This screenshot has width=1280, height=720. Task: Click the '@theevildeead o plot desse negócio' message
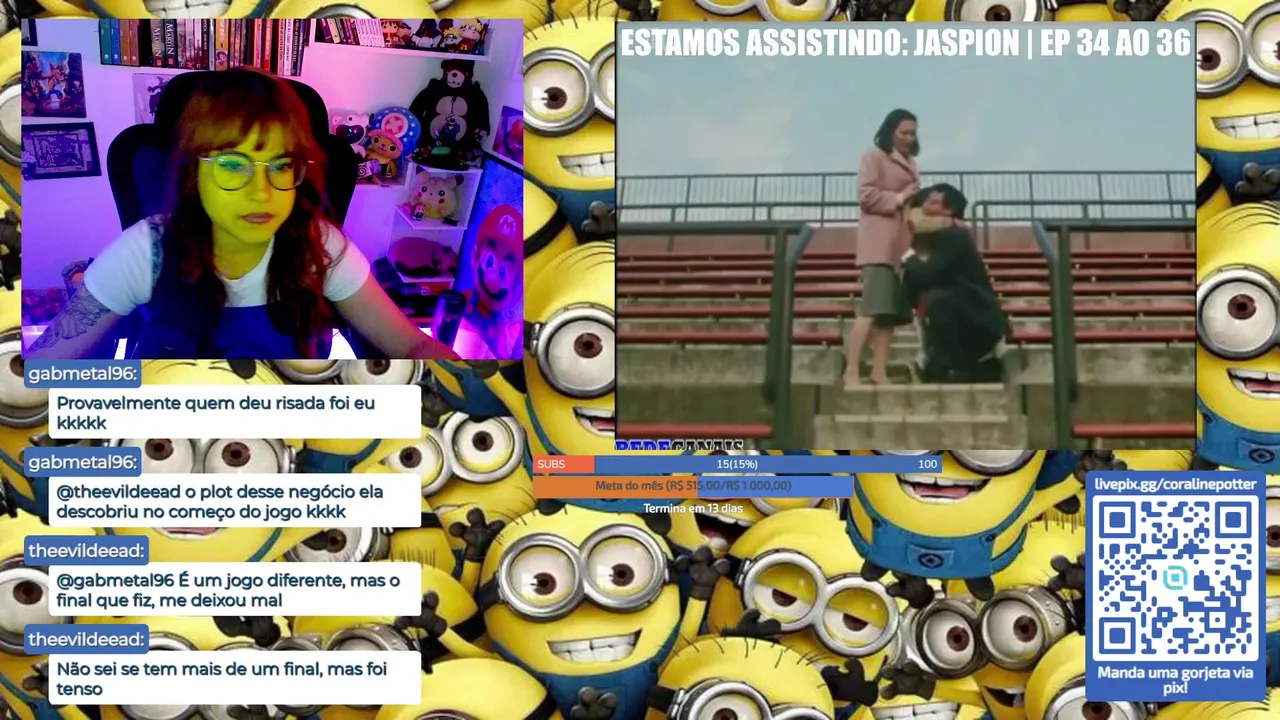[235, 501]
